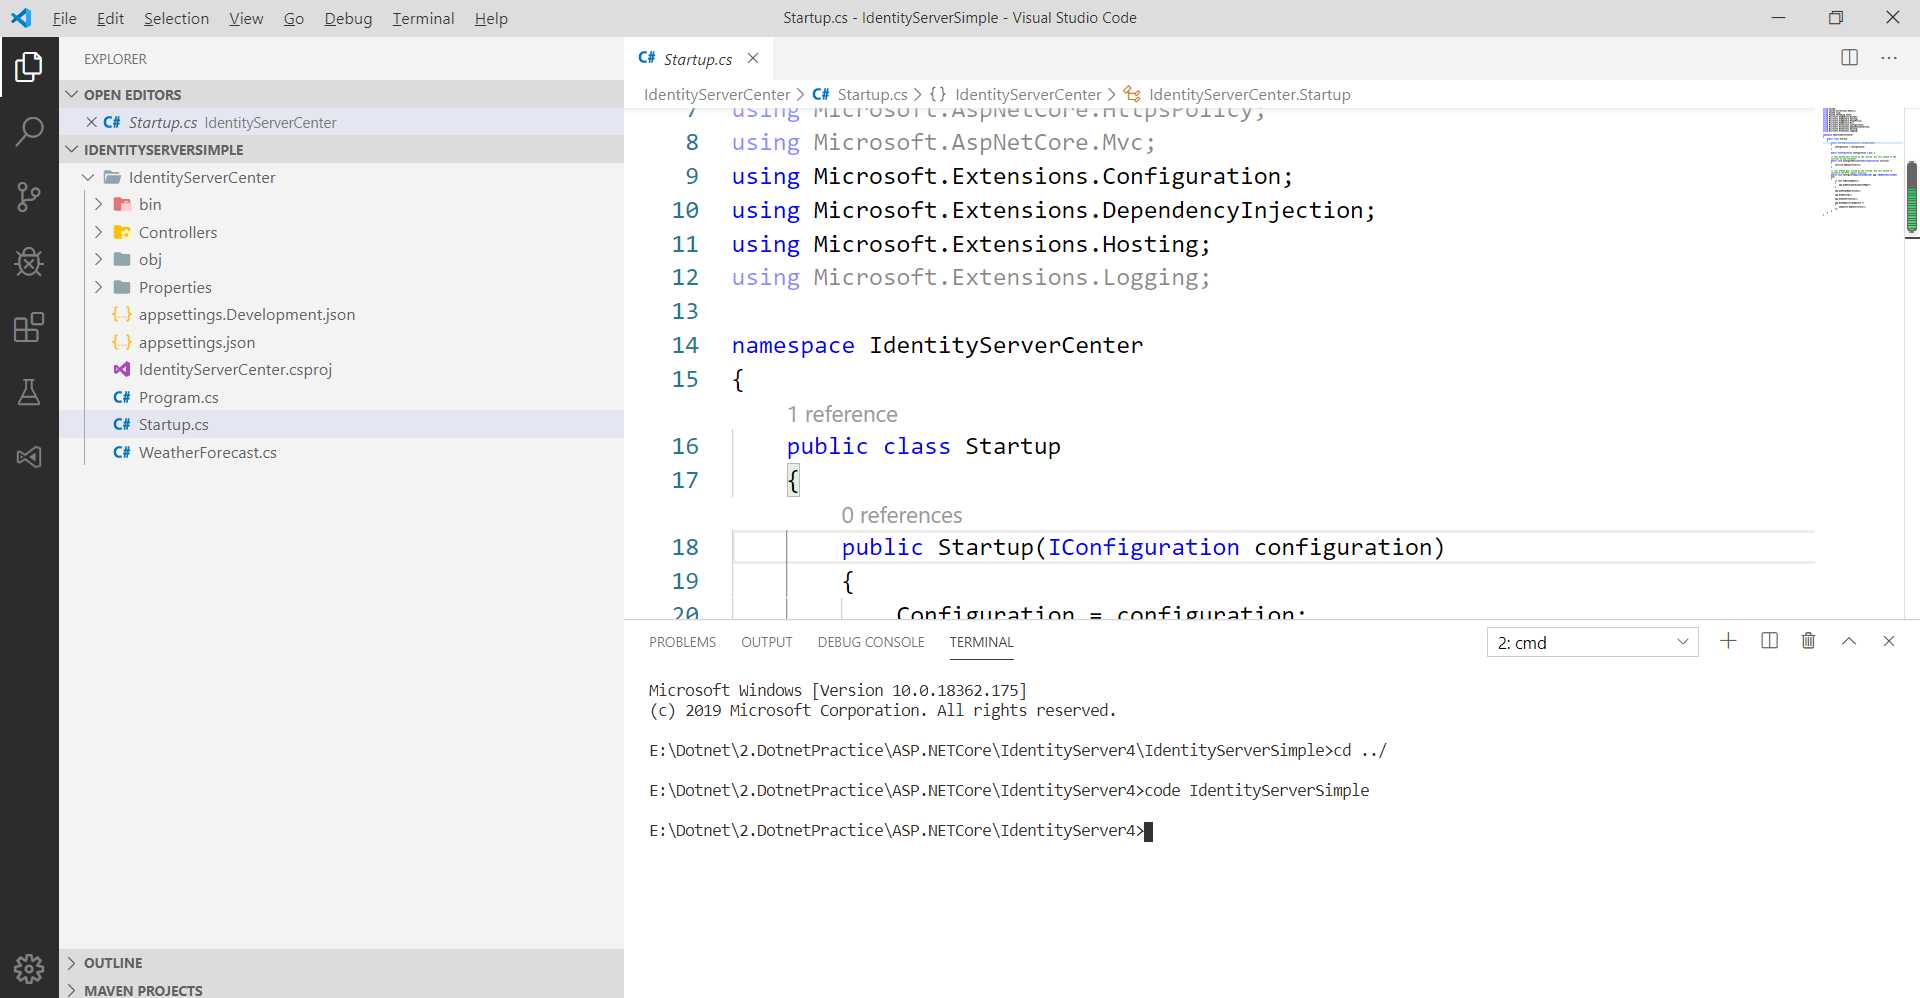
Task: Click the JSON icon beside appsettings.json
Action: click(122, 342)
